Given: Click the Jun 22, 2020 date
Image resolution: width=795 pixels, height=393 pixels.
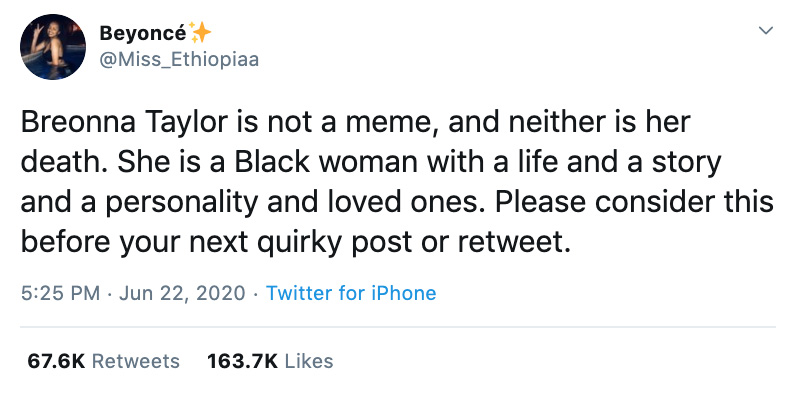Looking at the screenshot, I should point(182,293).
